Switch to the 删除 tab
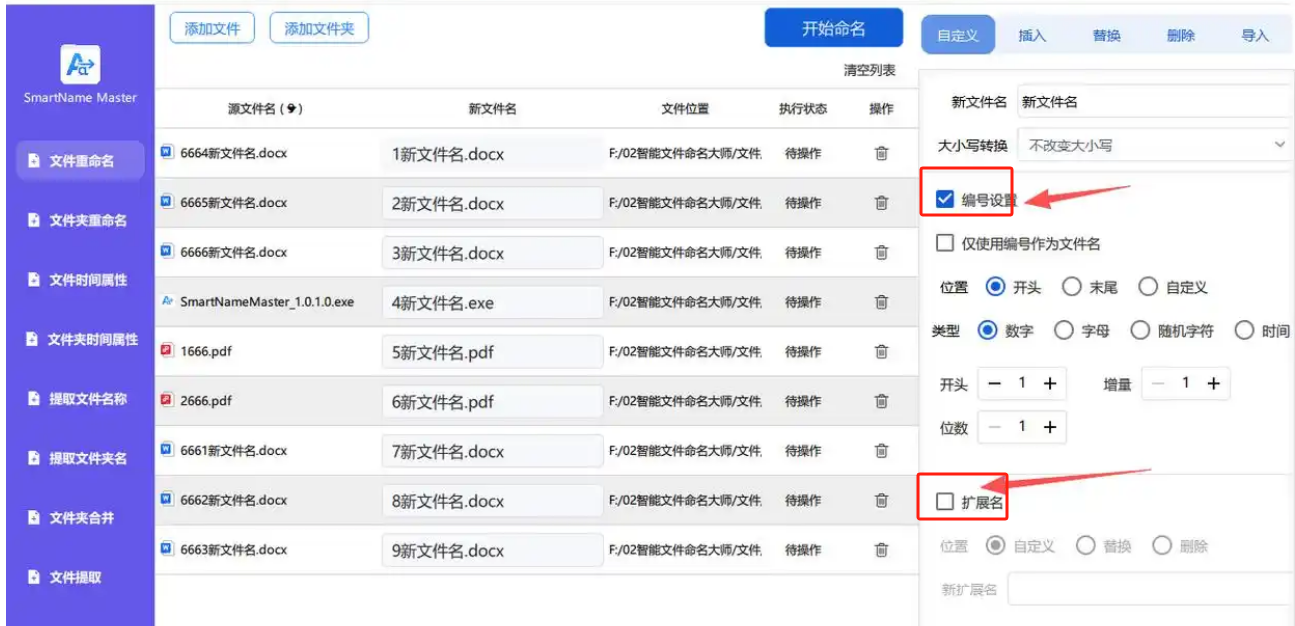 [x=1181, y=36]
